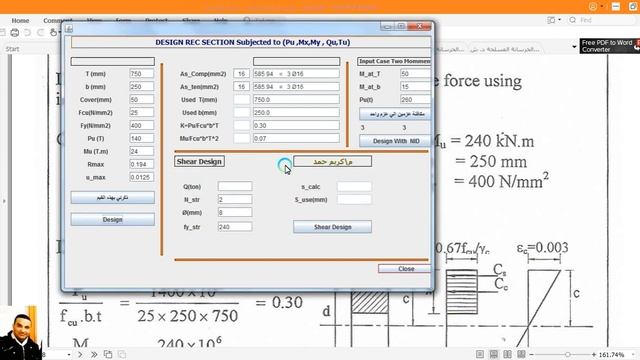The width and height of the screenshot is (640, 360).
Task: Click the Rmax input field
Action: click(142, 164)
